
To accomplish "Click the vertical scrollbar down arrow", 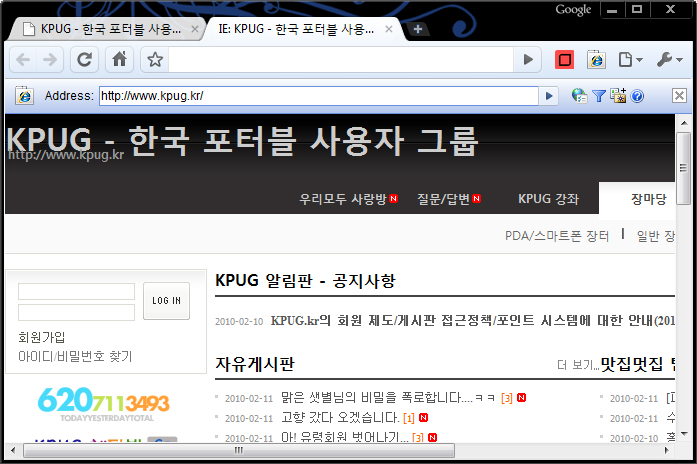I will tap(684, 434).
